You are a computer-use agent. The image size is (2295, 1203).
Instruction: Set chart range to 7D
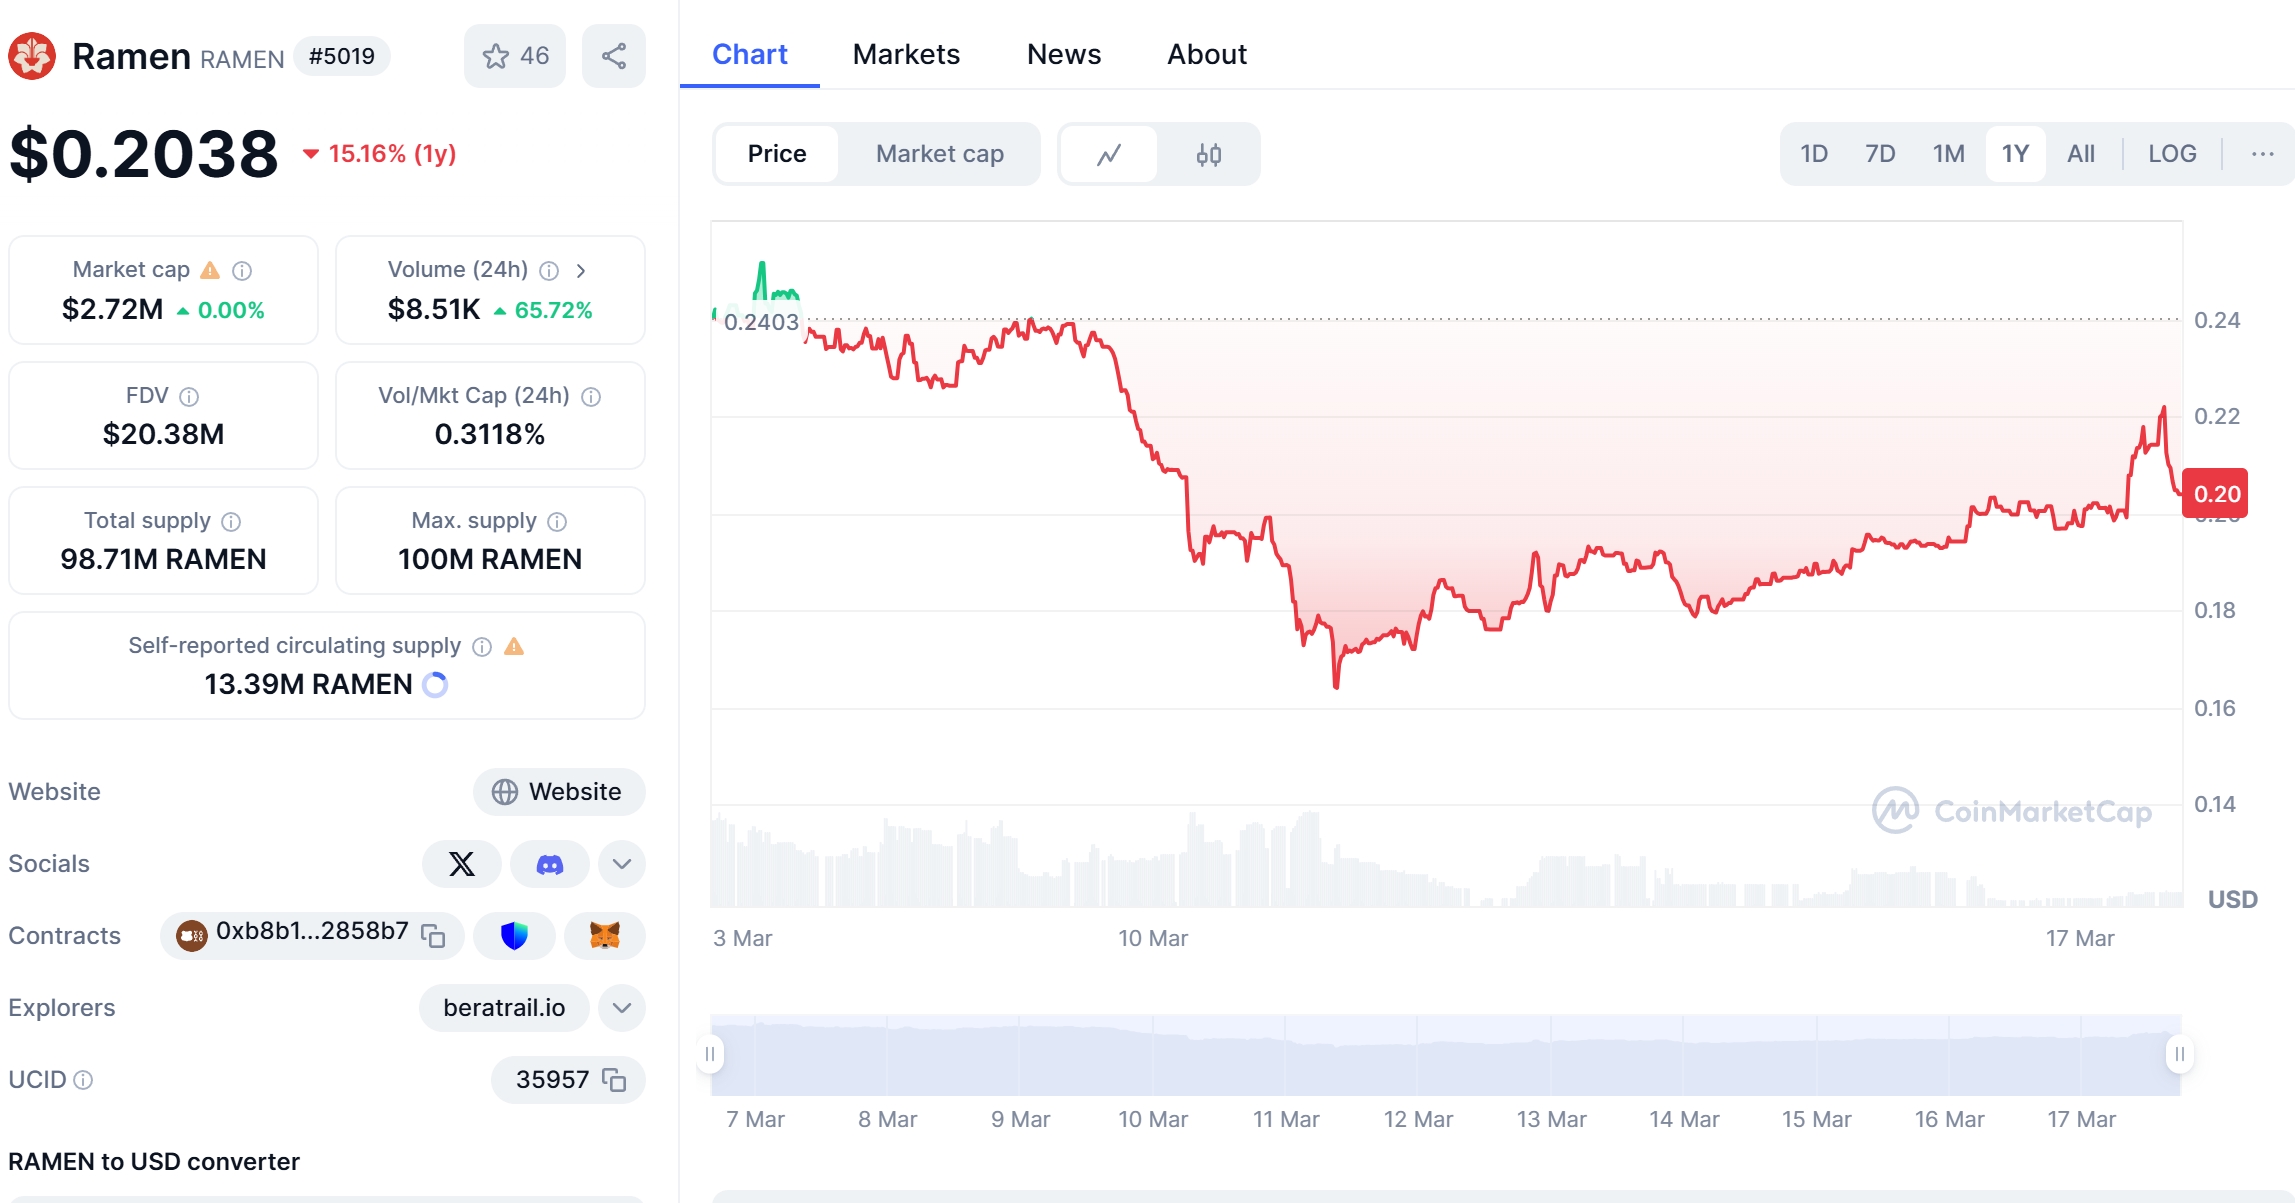1880,154
